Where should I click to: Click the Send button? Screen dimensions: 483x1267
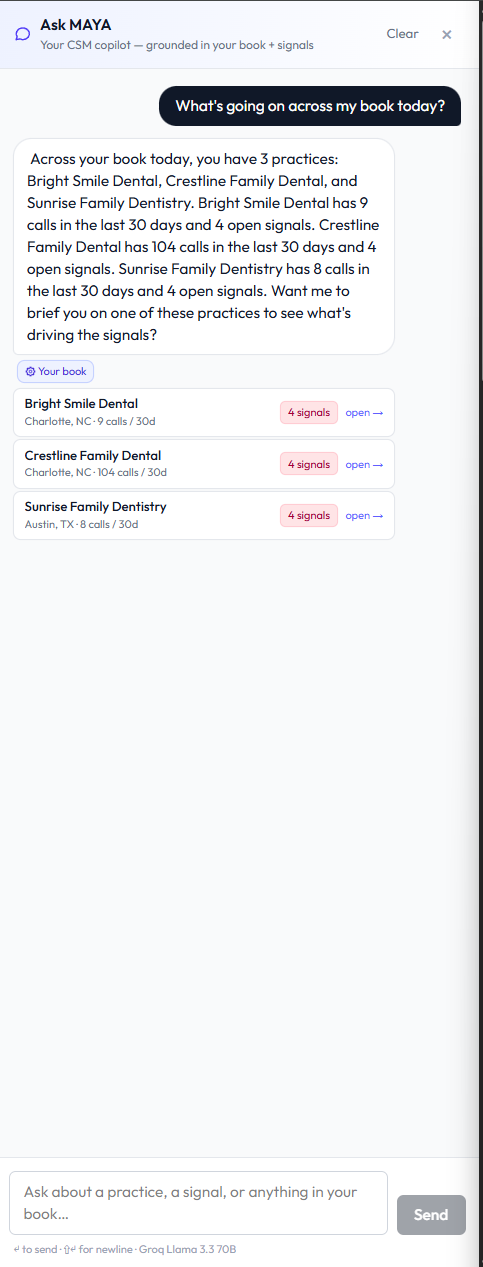pos(431,1215)
